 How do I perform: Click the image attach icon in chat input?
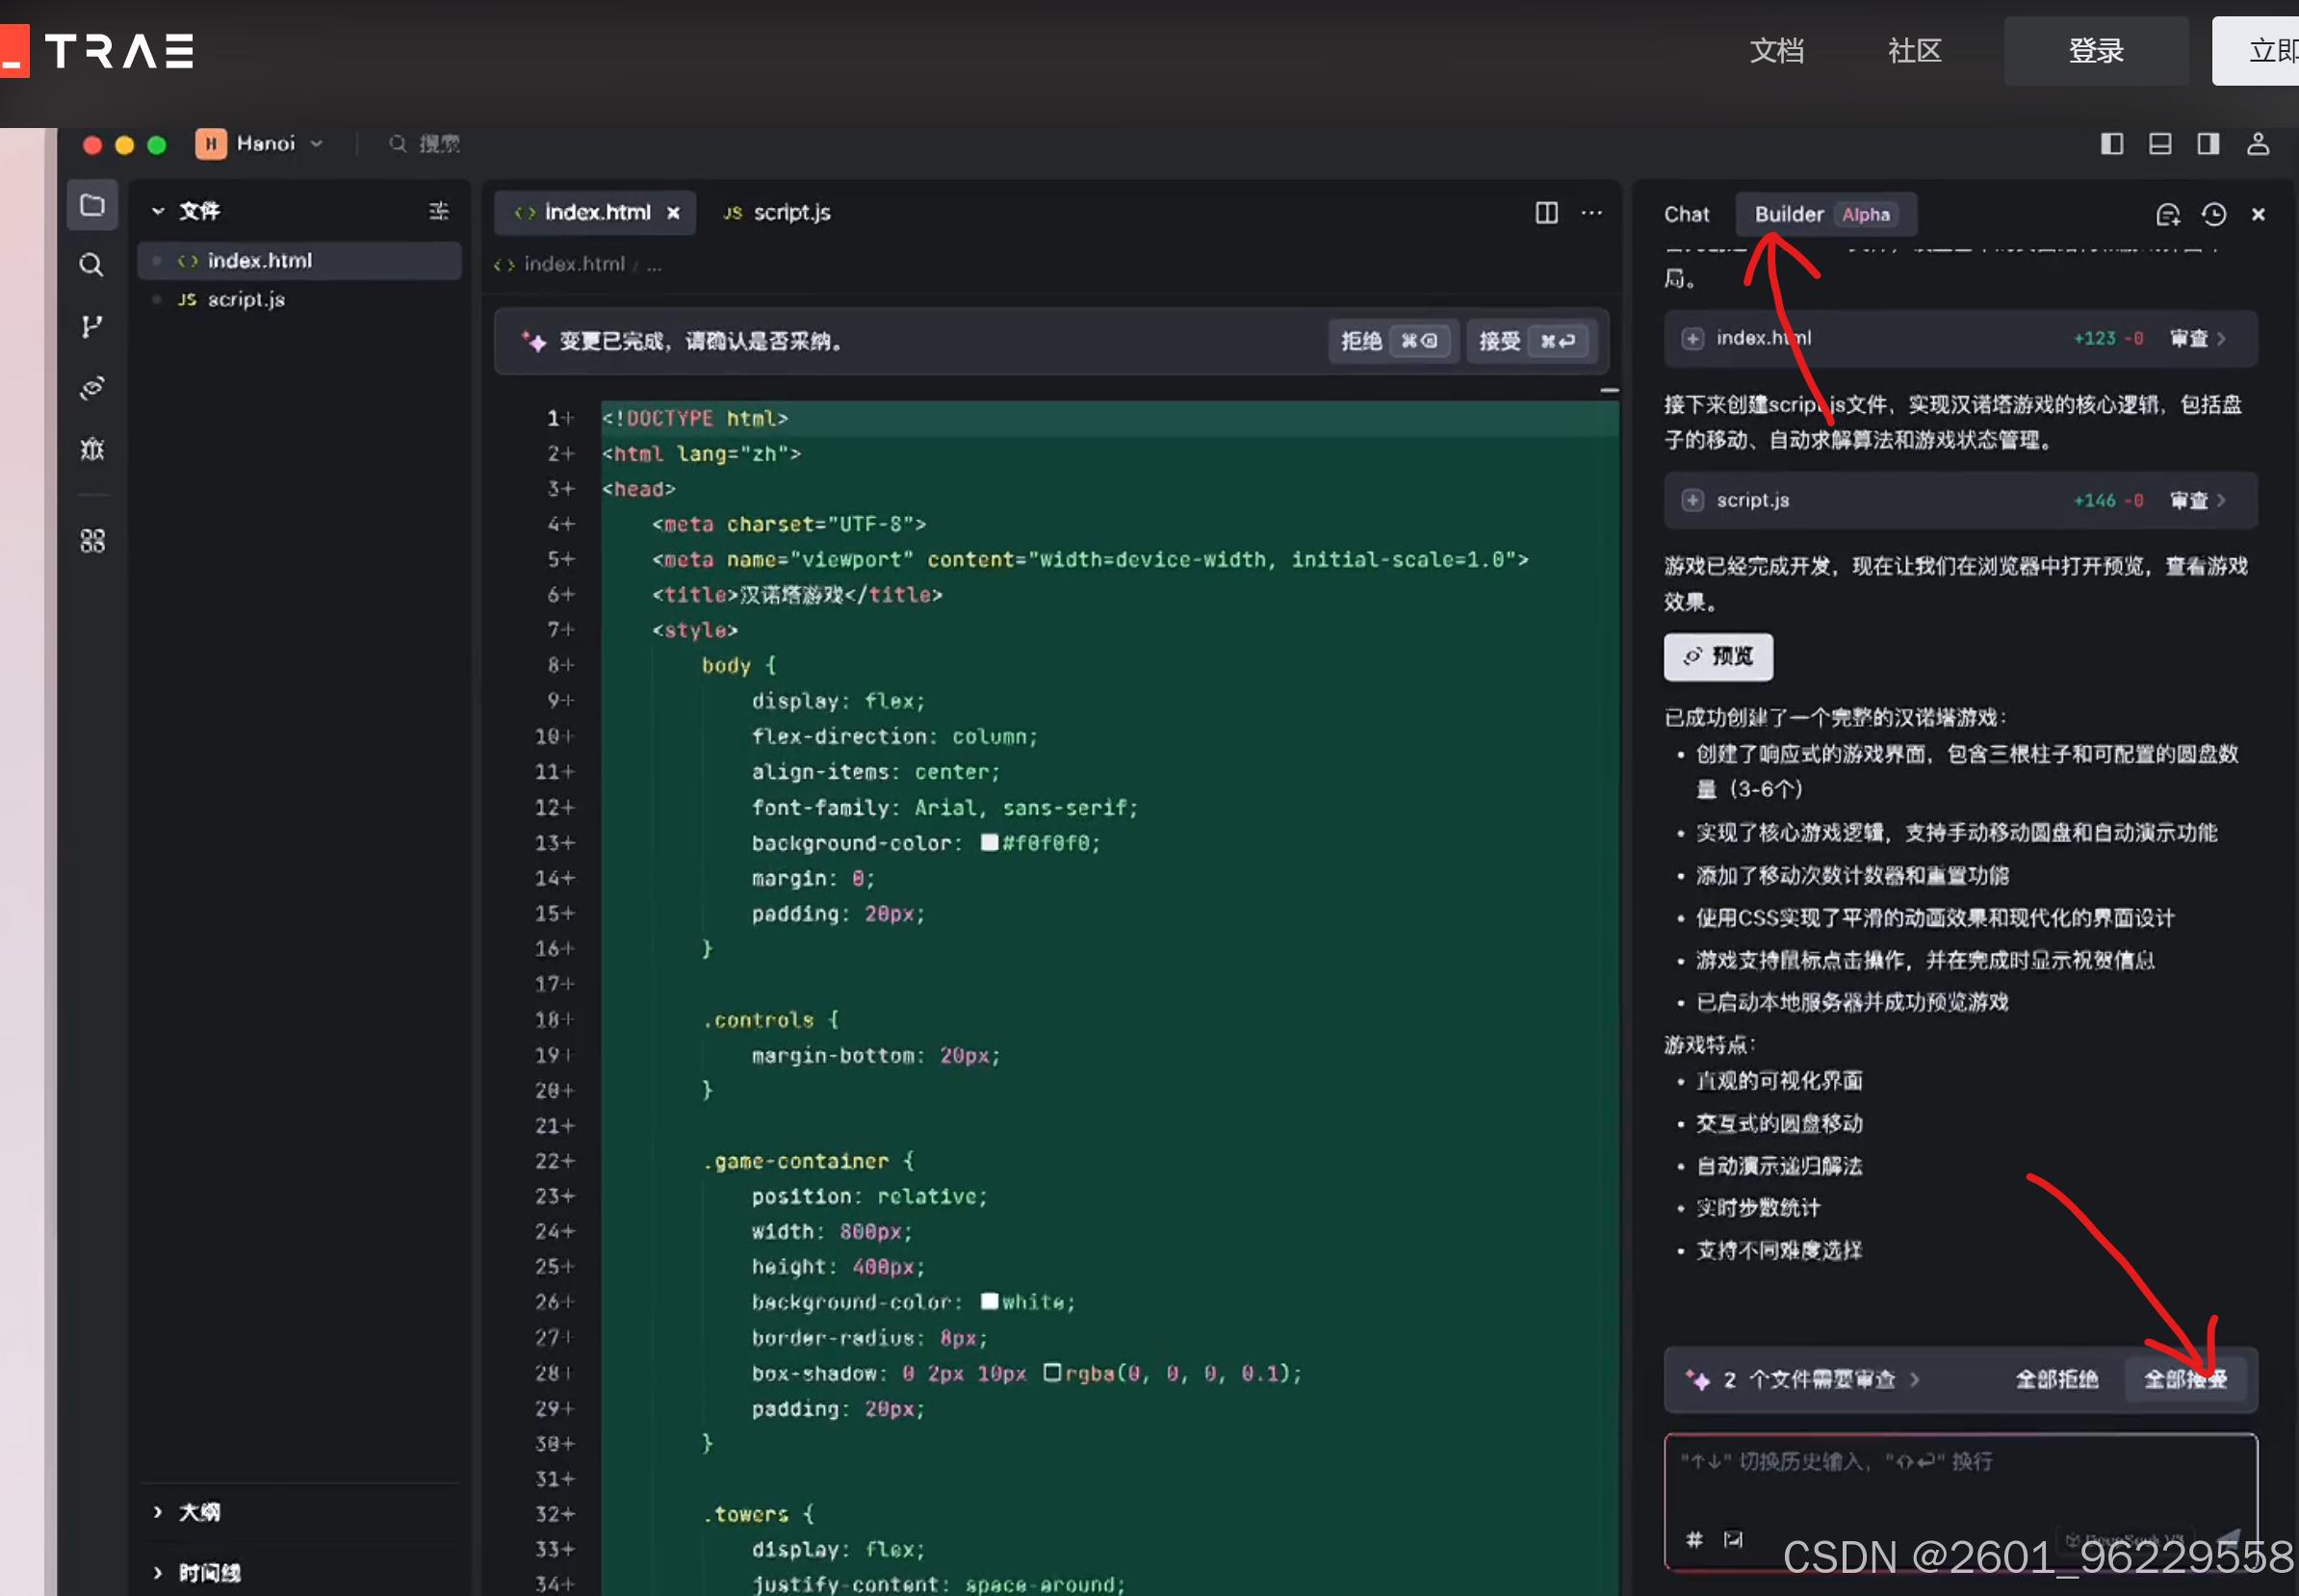[x=1733, y=1539]
